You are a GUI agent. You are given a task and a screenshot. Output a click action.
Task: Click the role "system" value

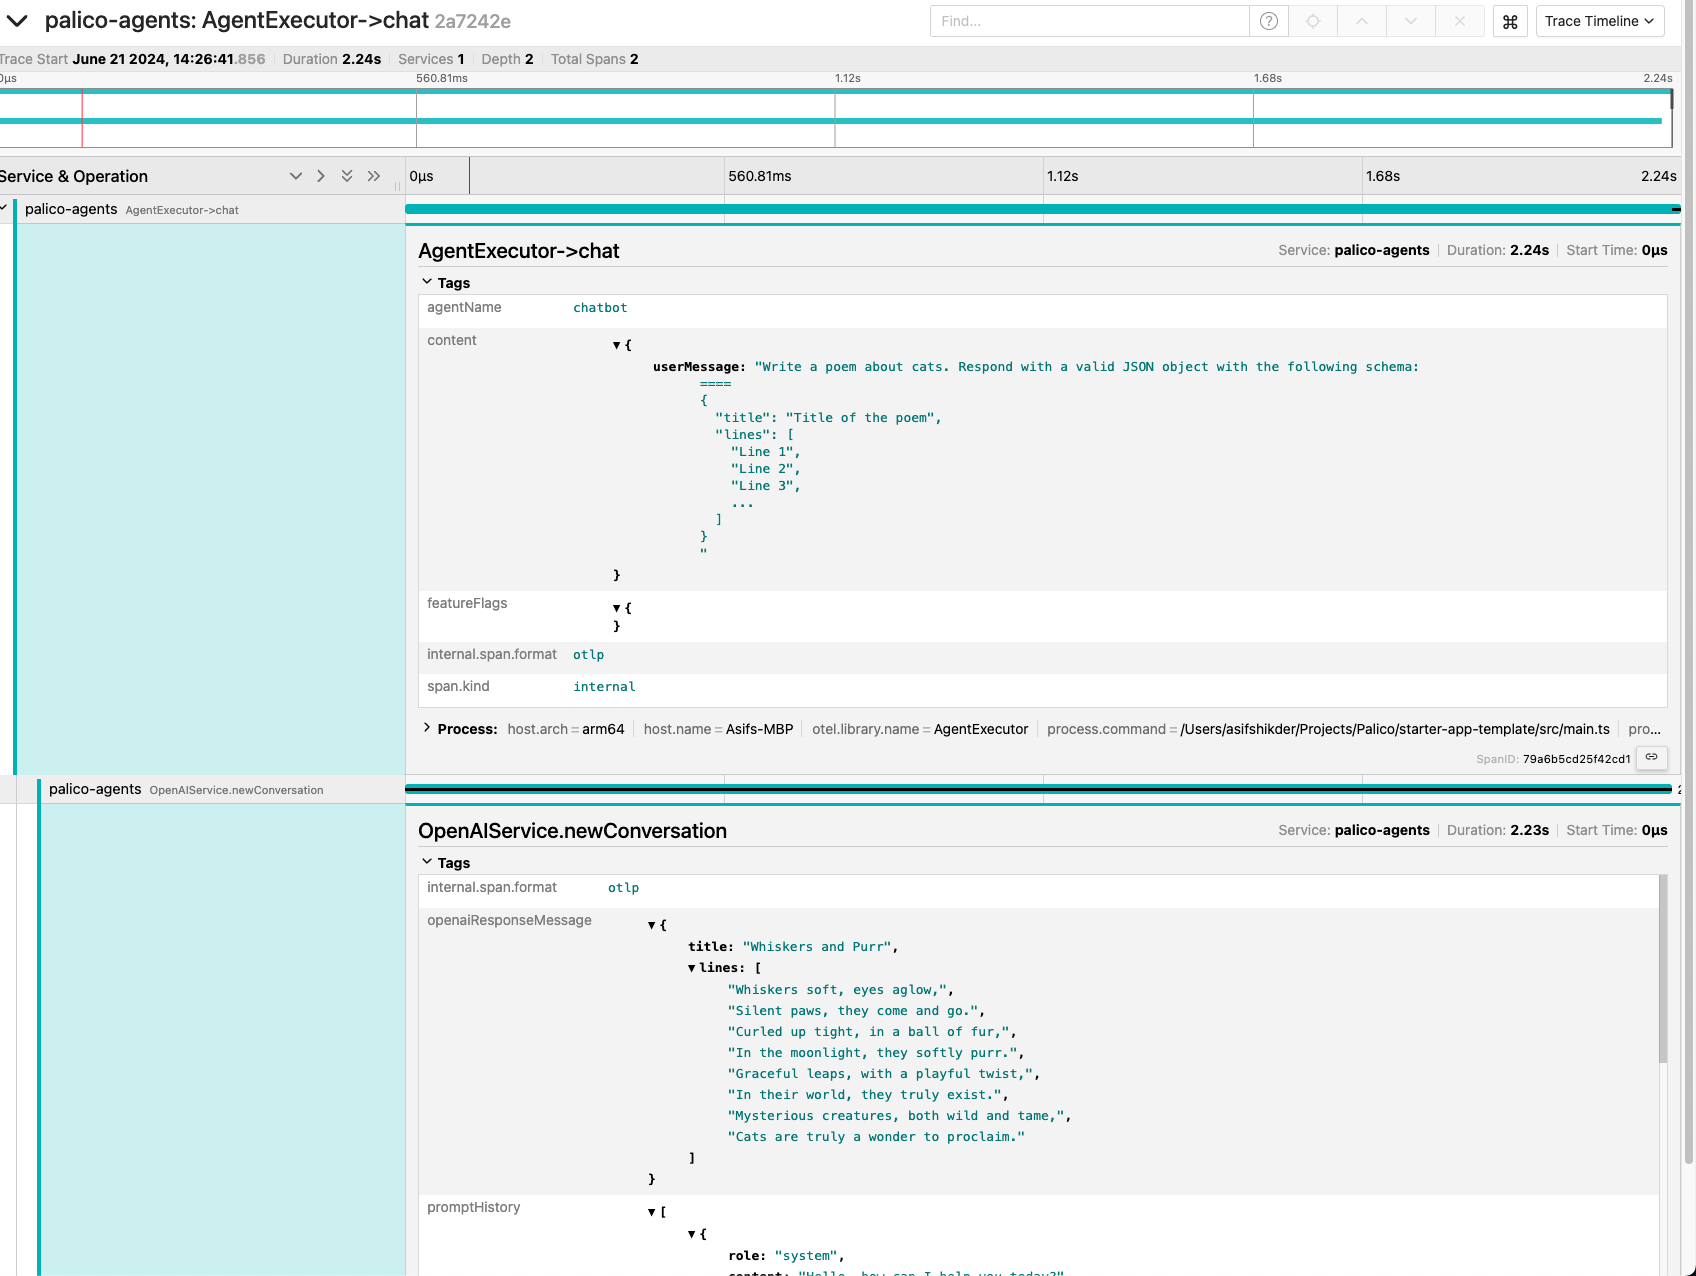pos(808,1256)
